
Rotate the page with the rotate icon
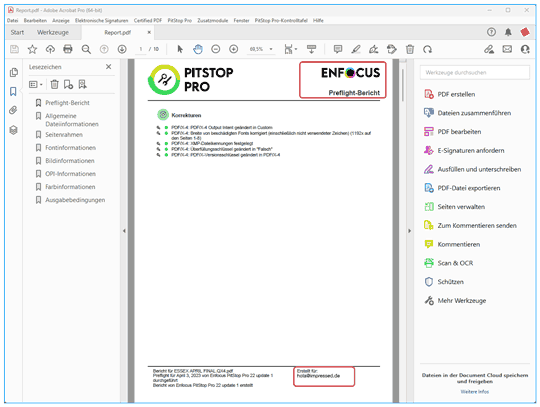coord(427,49)
